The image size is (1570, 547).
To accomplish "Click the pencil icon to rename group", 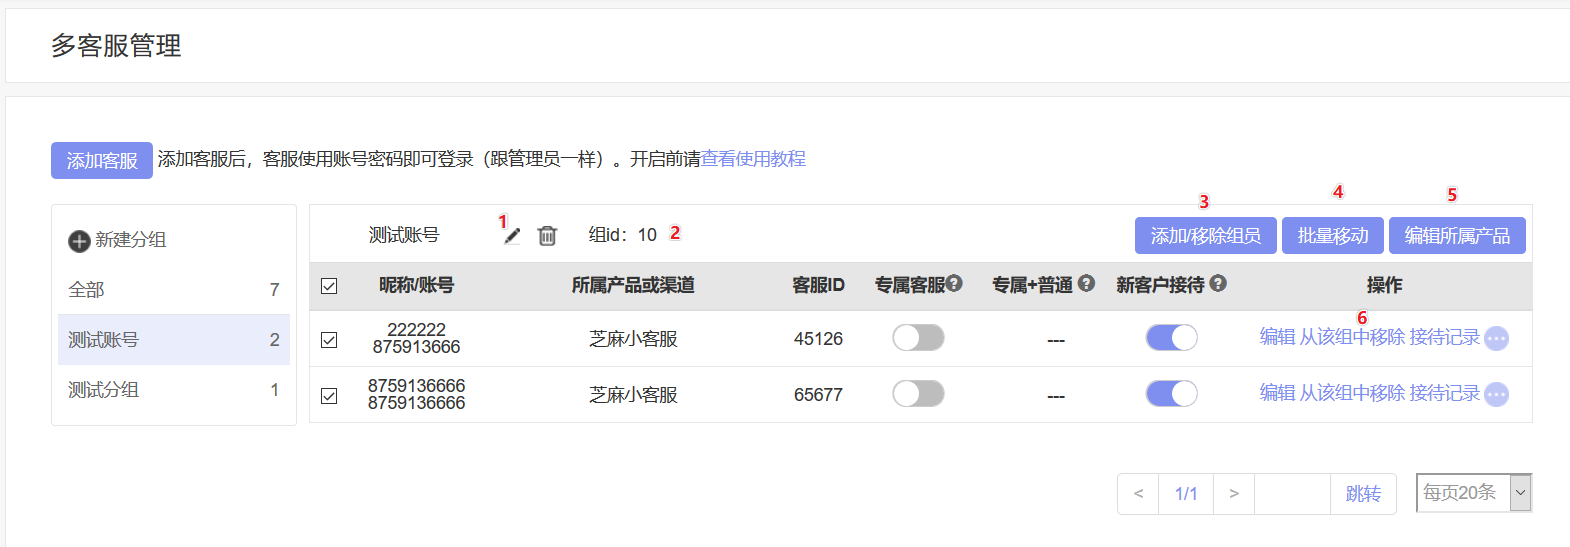I will click(512, 236).
